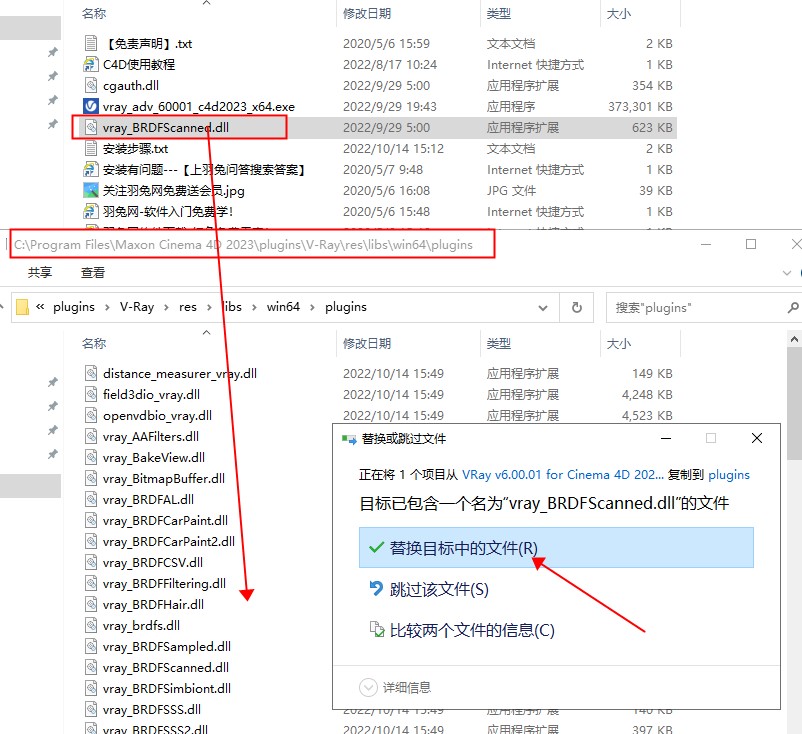Open C4D使用教程 internet shortcut
Screen dimensions: 802x734
click(x=139, y=64)
